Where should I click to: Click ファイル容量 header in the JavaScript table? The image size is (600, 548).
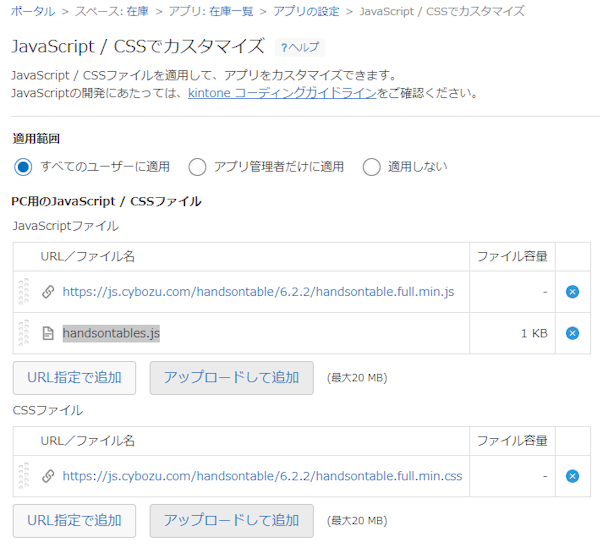point(512,257)
